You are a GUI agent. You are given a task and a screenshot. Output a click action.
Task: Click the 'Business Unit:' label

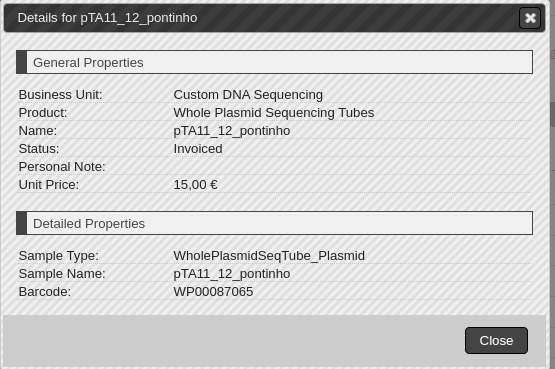[x=60, y=94]
